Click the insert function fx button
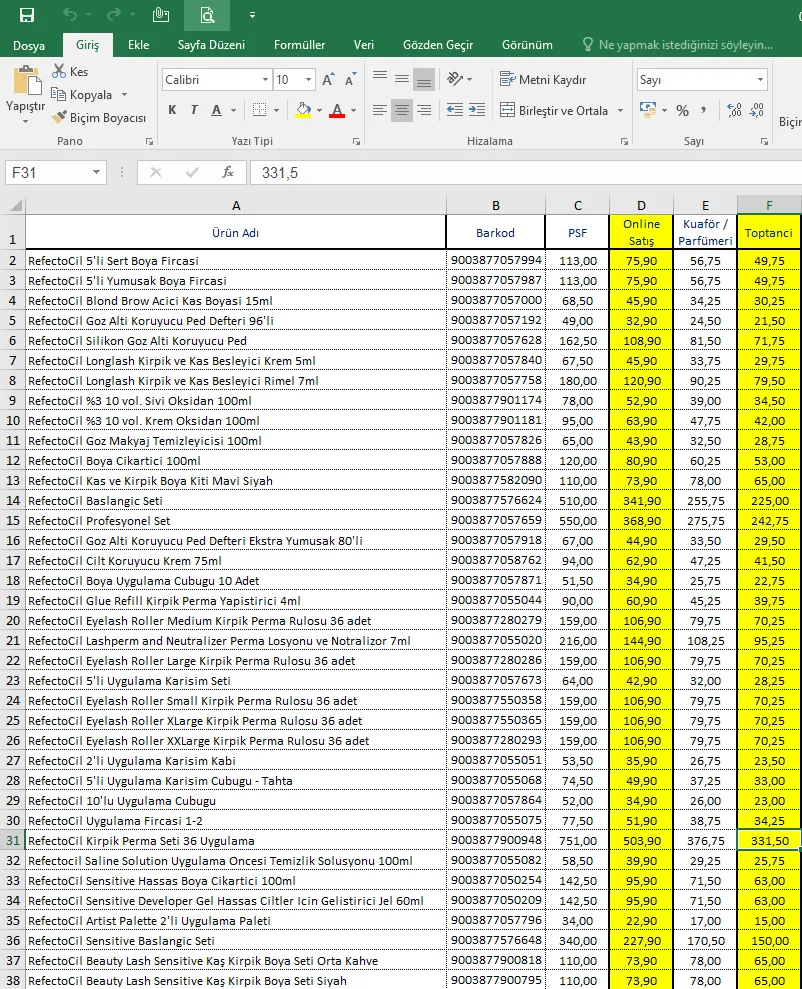Image resolution: width=802 pixels, height=989 pixels. point(228,172)
